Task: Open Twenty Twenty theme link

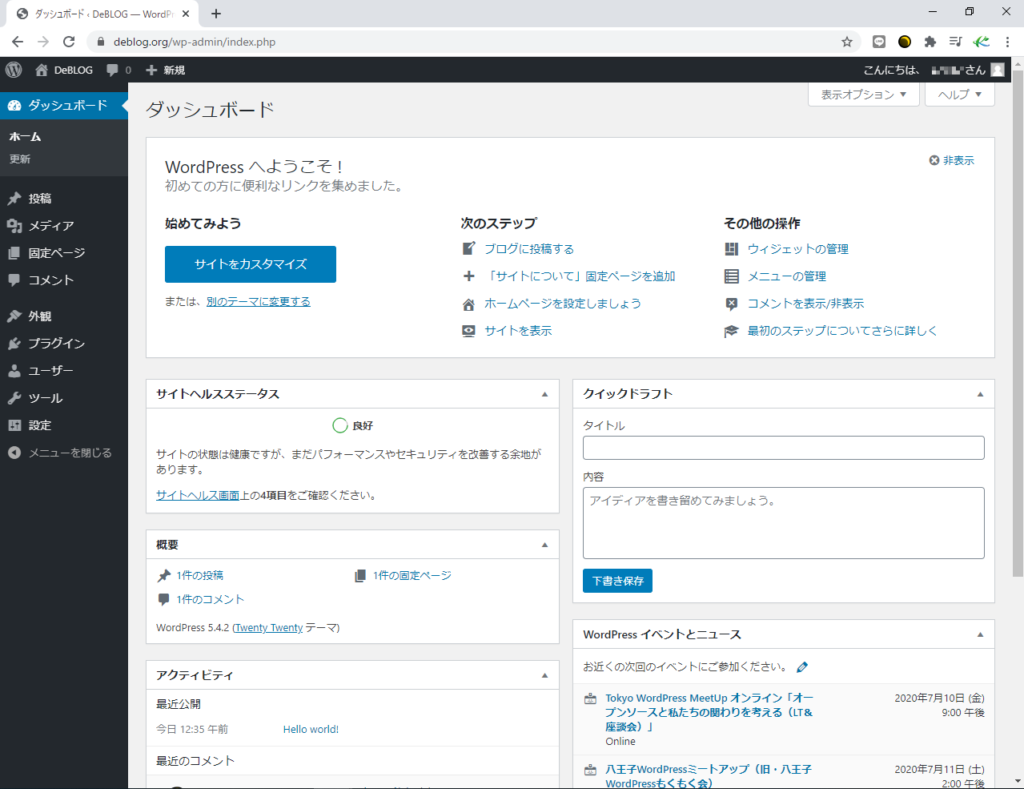Action: [x=268, y=628]
